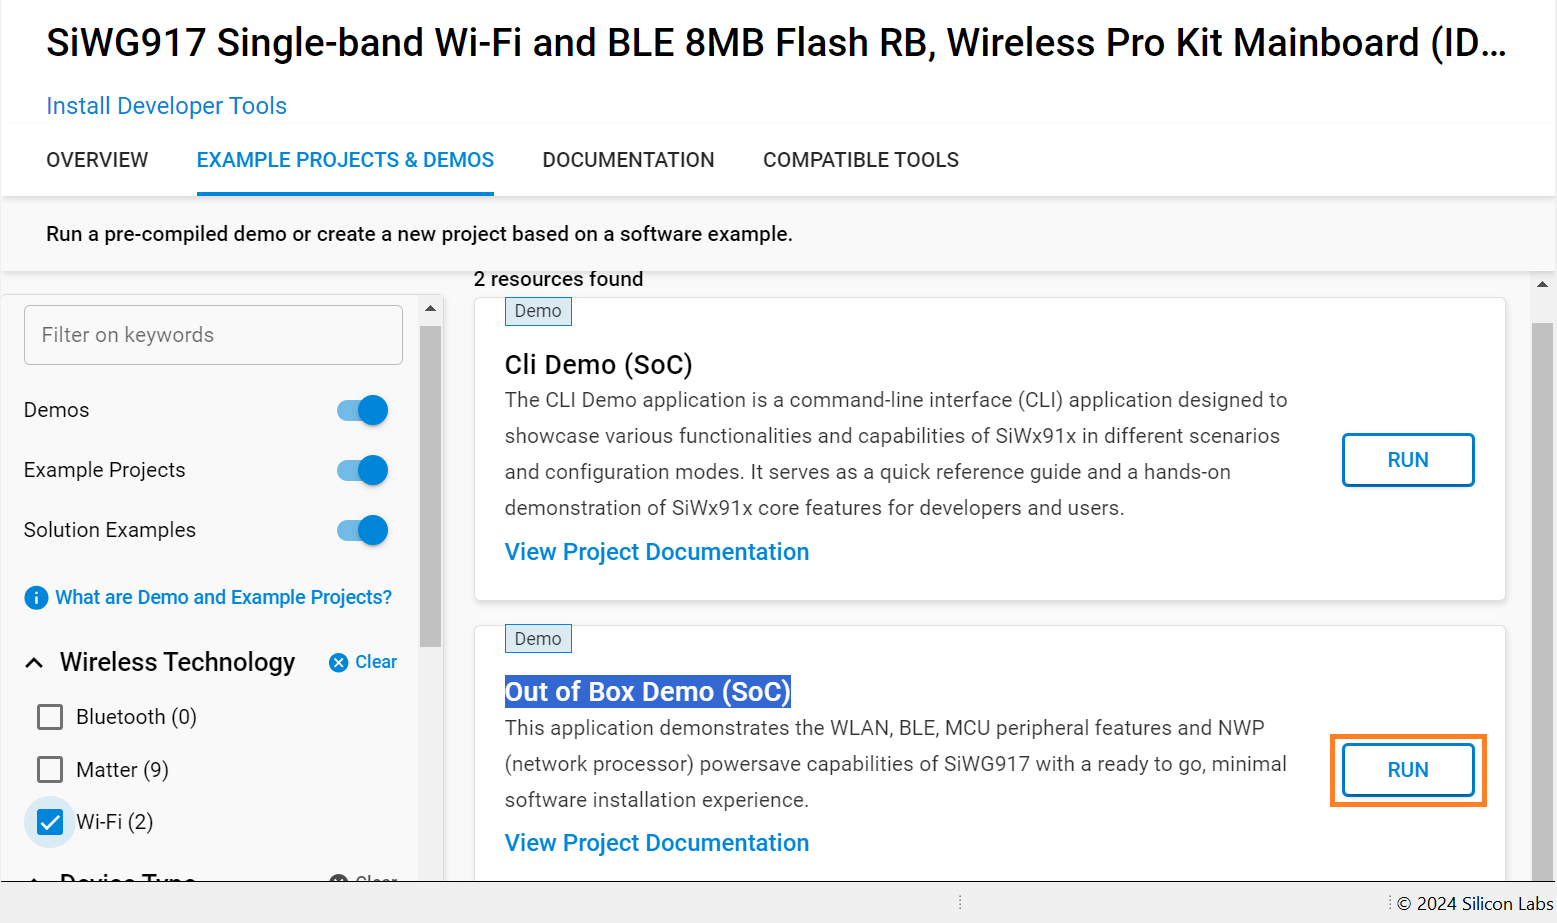This screenshot has height=923, width=1557.
Task: Collapse the Wireless Technology section
Action: pyautogui.click(x=34, y=662)
